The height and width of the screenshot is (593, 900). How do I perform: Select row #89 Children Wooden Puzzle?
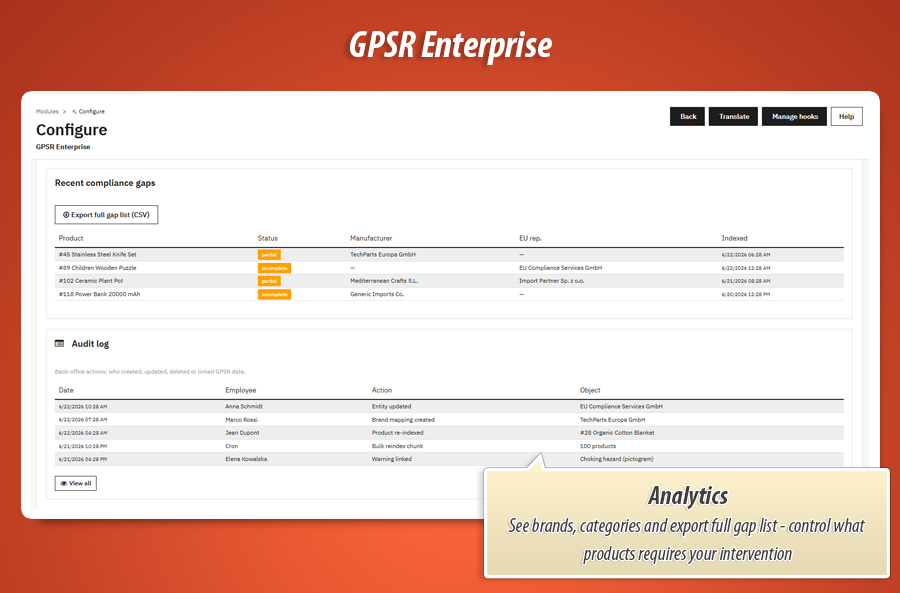(x=449, y=268)
